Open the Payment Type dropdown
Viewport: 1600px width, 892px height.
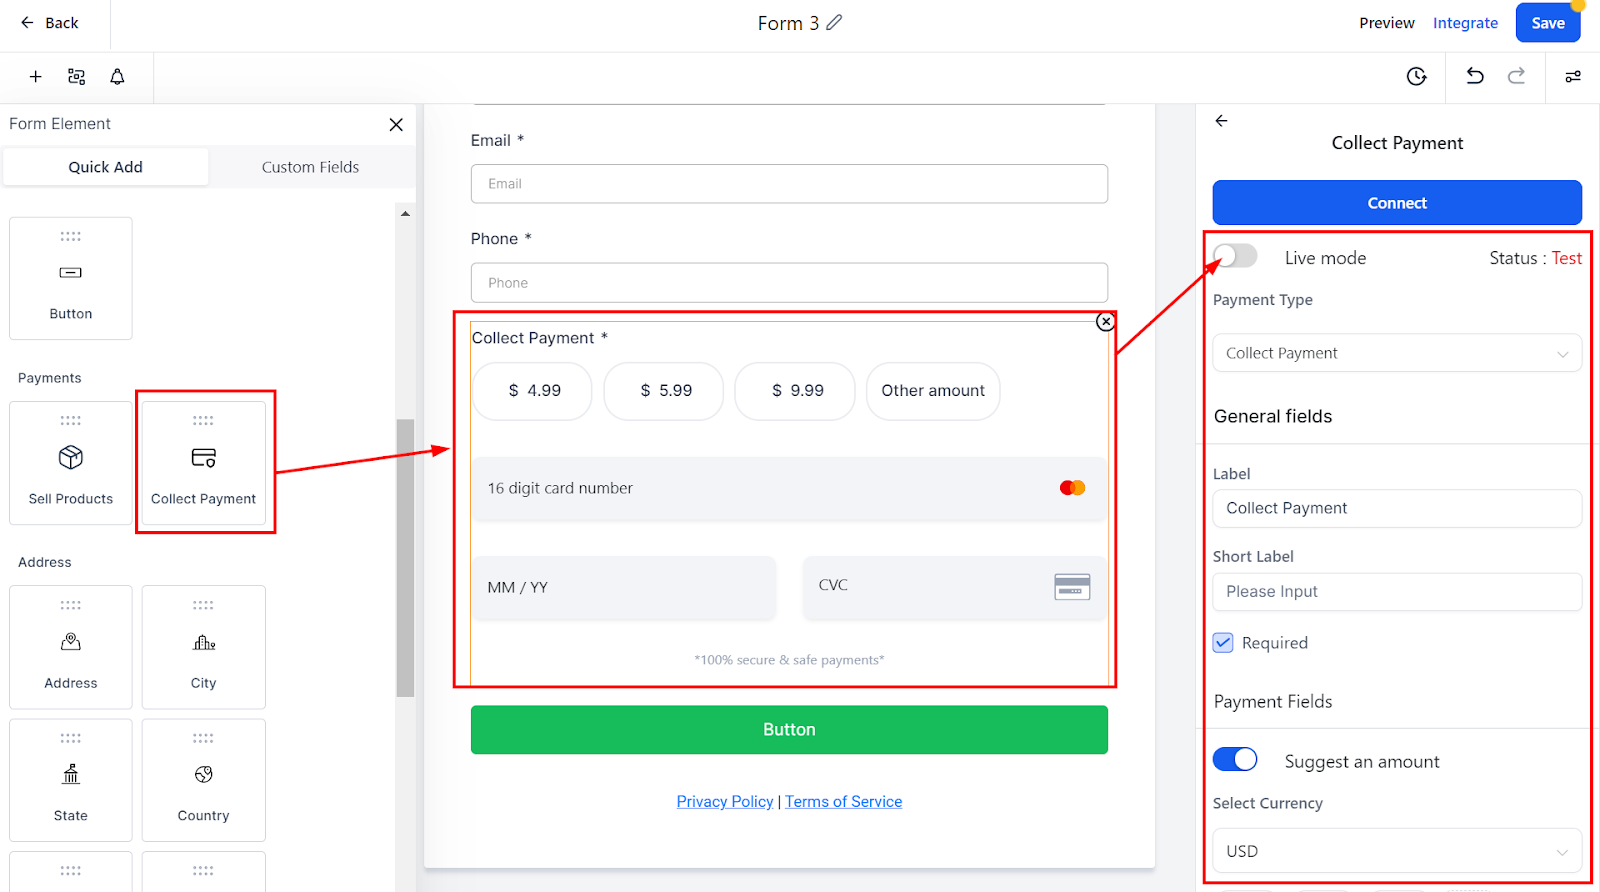pyautogui.click(x=1397, y=353)
